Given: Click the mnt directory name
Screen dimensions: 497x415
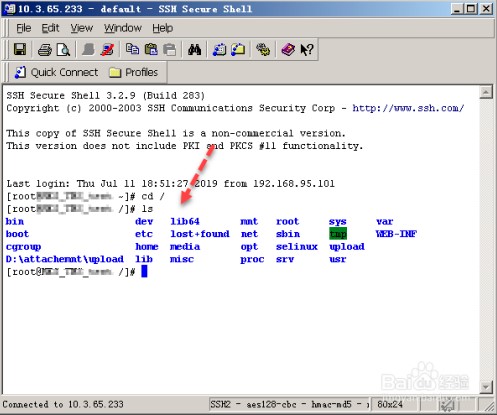Looking at the screenshot, I should click(x=249, y=222).
